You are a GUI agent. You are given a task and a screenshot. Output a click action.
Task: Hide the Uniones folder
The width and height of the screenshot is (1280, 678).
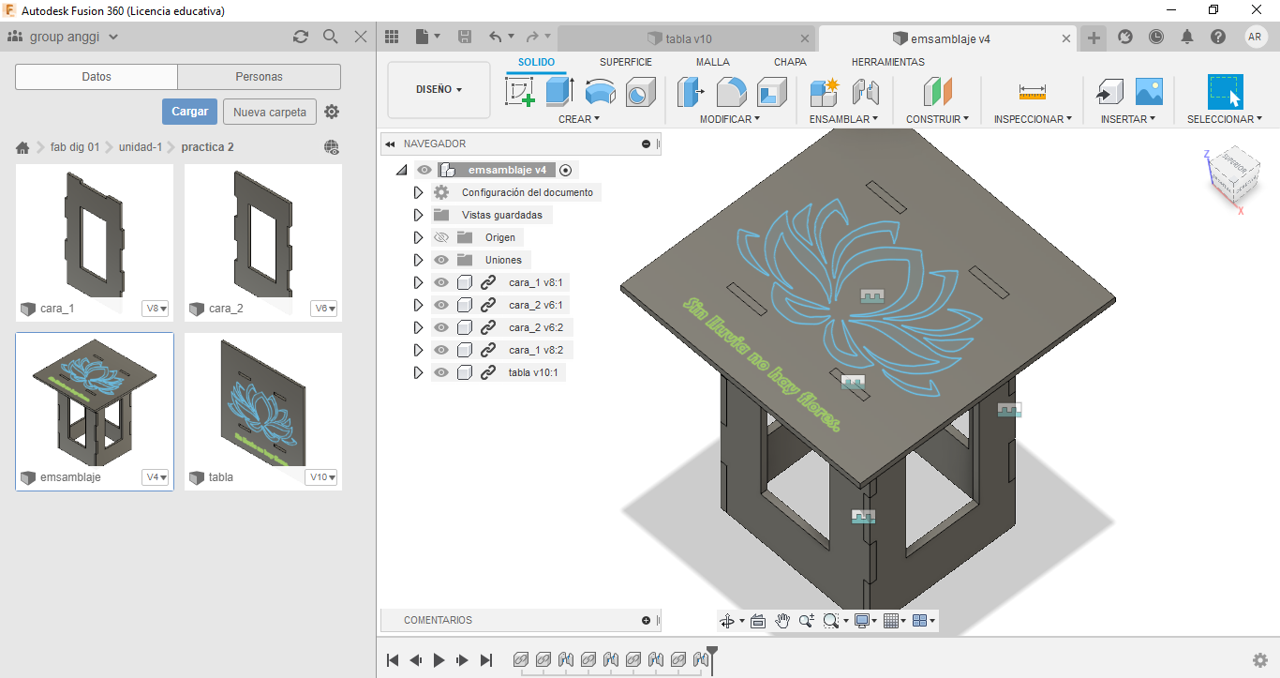[441, 260]
